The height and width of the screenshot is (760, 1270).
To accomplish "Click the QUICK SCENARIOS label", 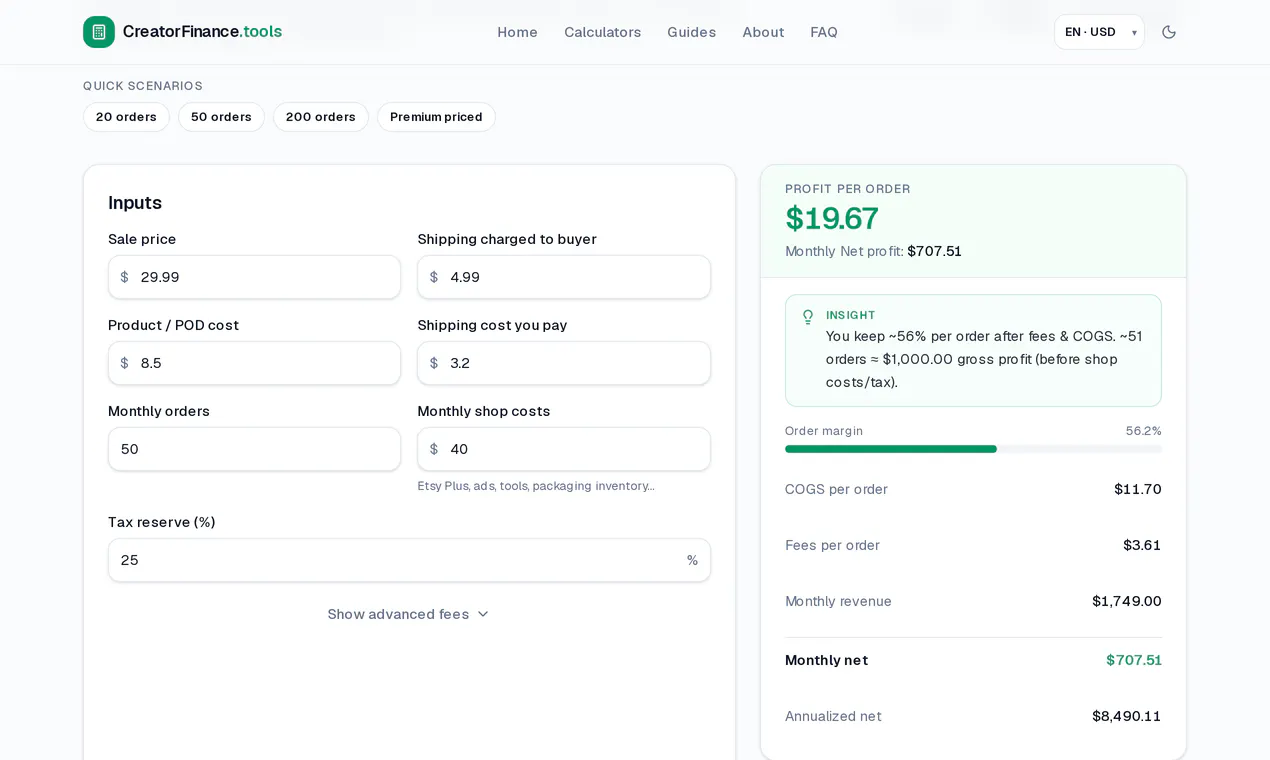I will (x=143, y=86).
